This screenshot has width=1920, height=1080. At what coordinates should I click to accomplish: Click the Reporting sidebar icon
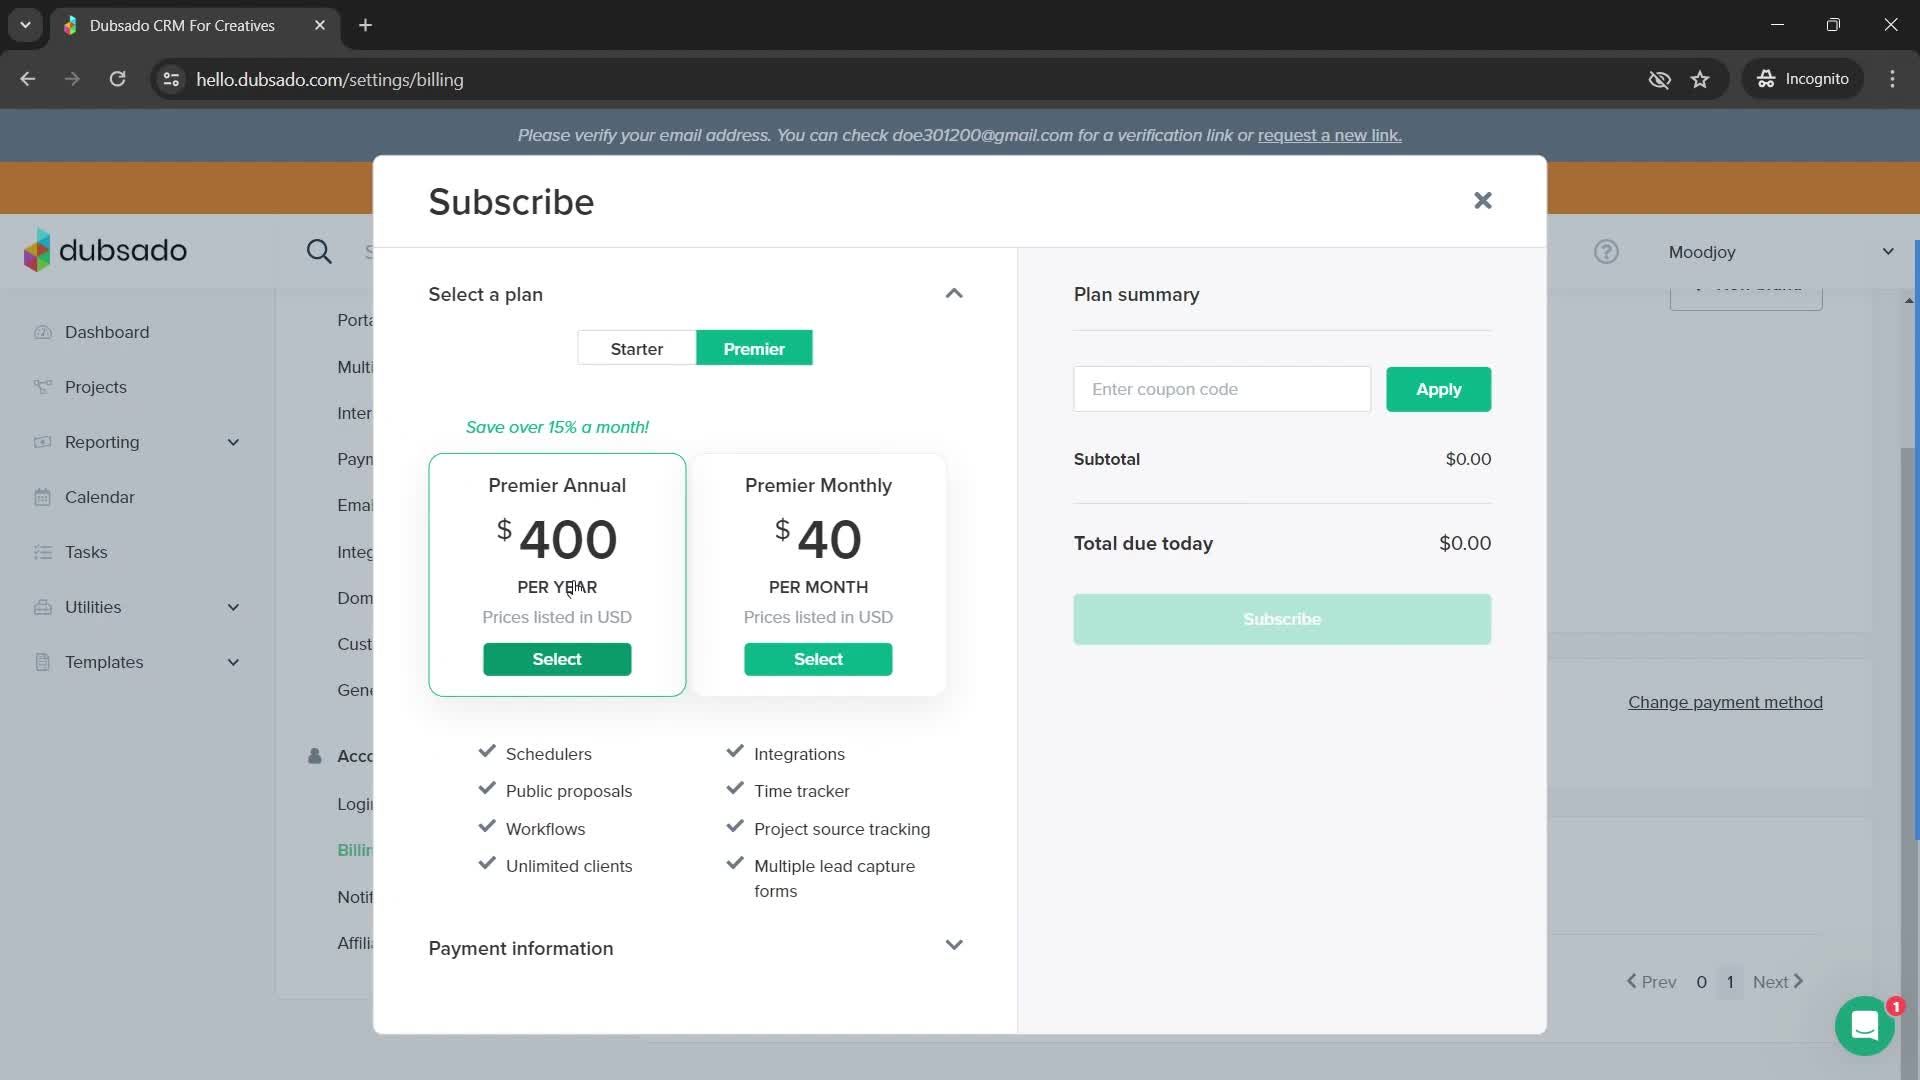pyautogui.click(x=42, y=442)
